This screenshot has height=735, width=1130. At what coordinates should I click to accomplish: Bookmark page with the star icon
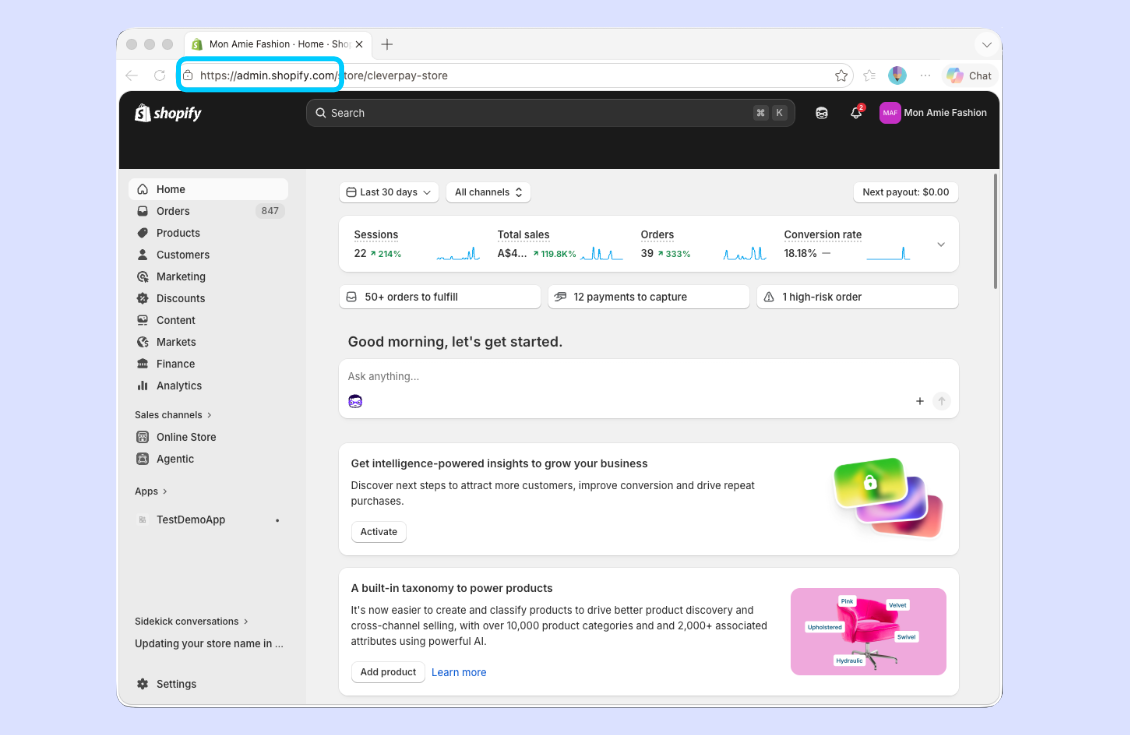841,76
